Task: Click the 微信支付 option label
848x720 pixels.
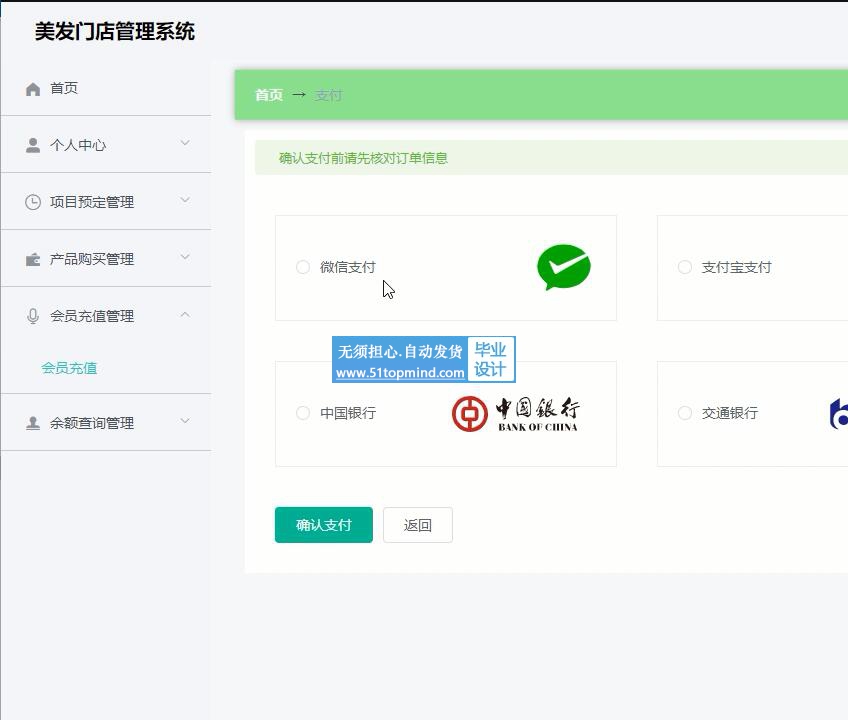Action: (348, 267)
